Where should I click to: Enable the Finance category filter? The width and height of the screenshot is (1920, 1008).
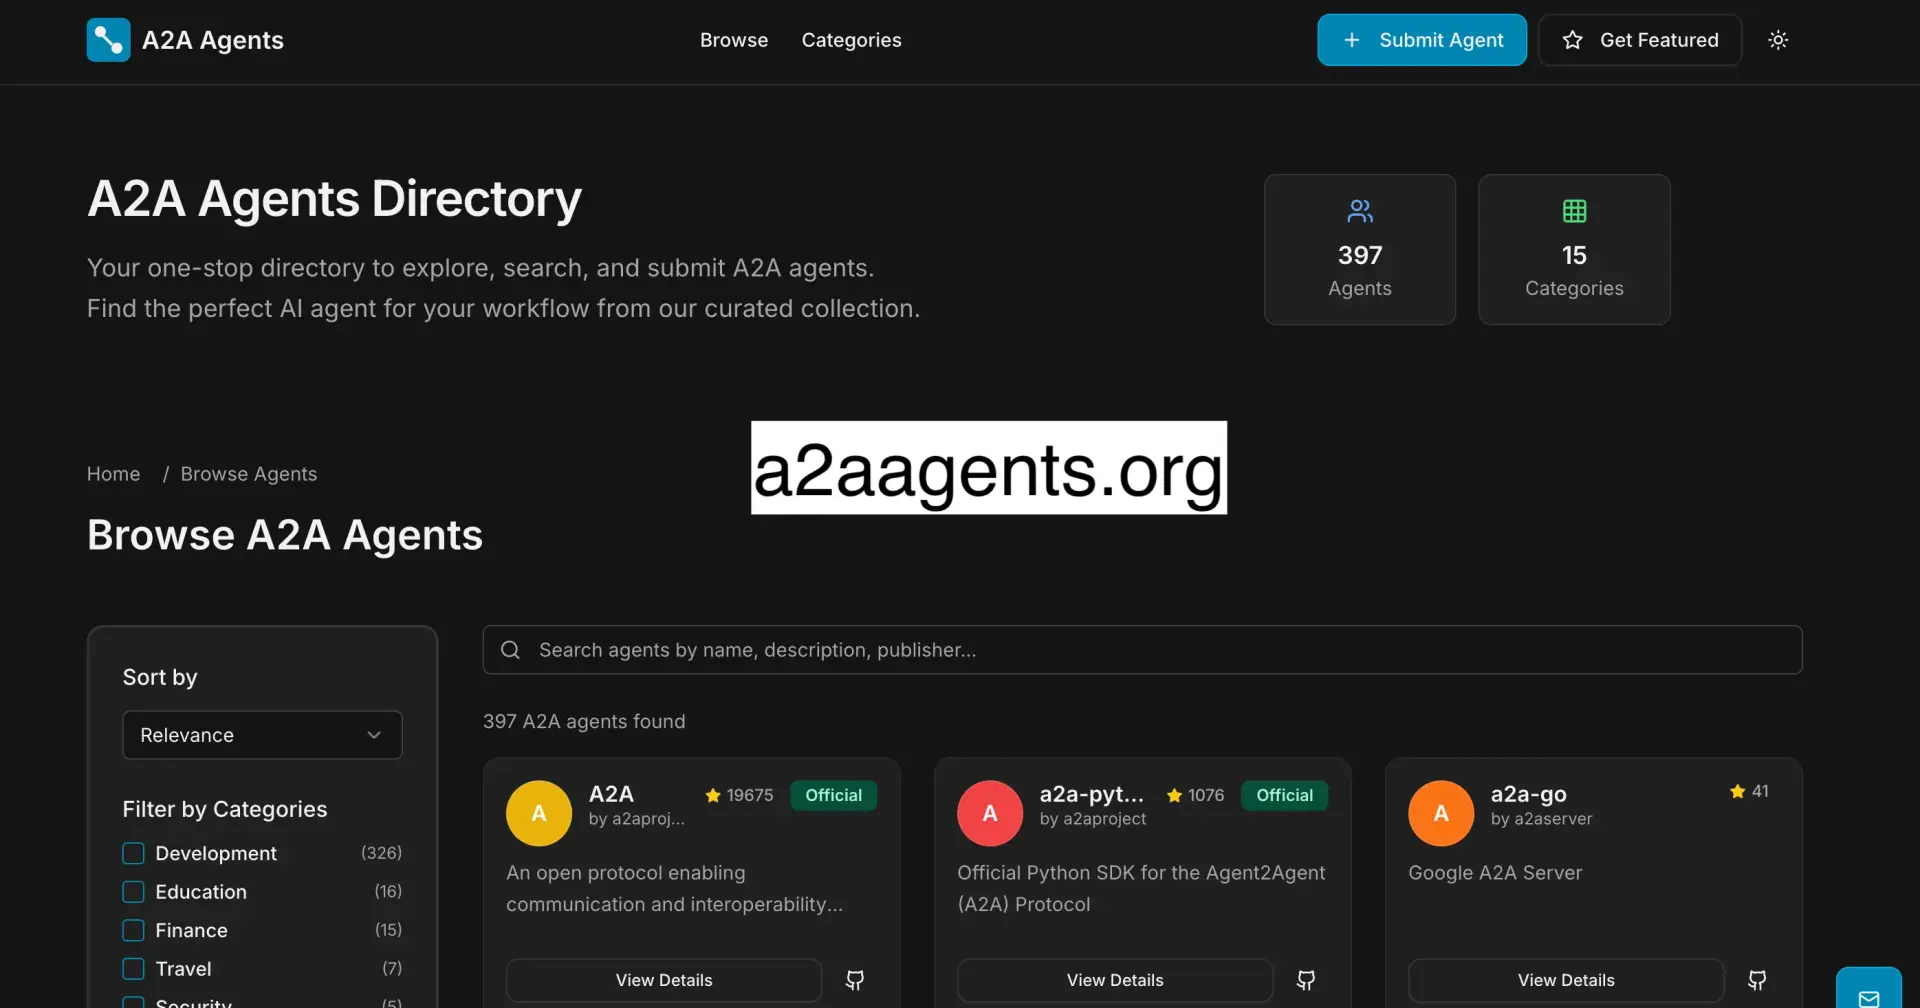(x=132, y=930)
